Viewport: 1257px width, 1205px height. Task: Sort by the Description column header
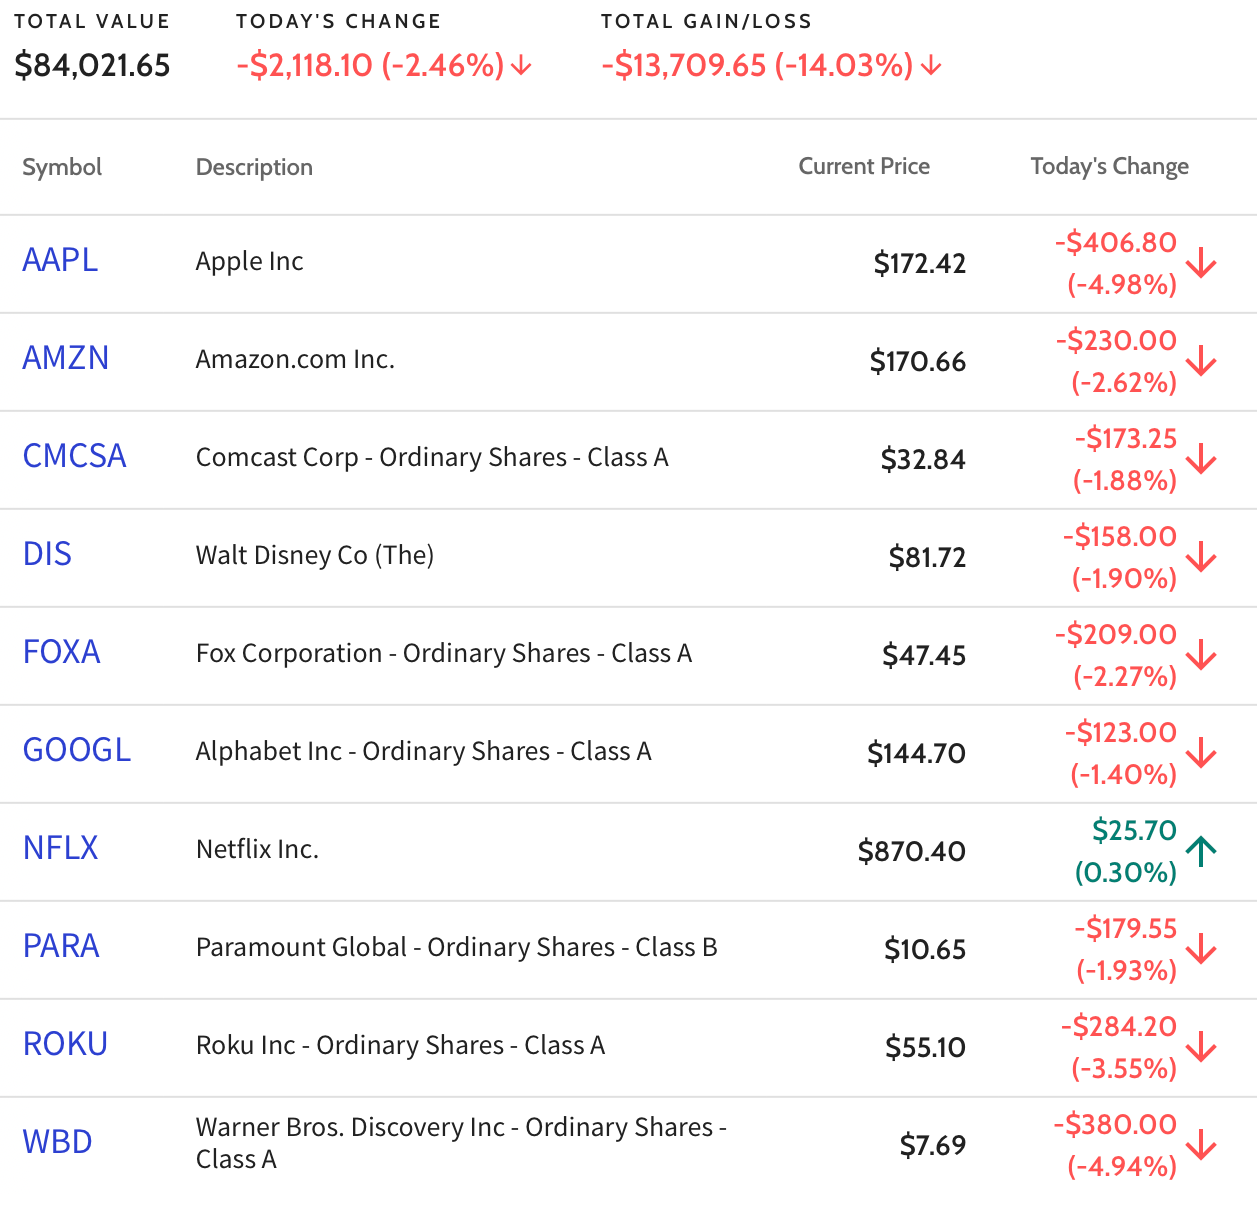(x=254, y=167)
